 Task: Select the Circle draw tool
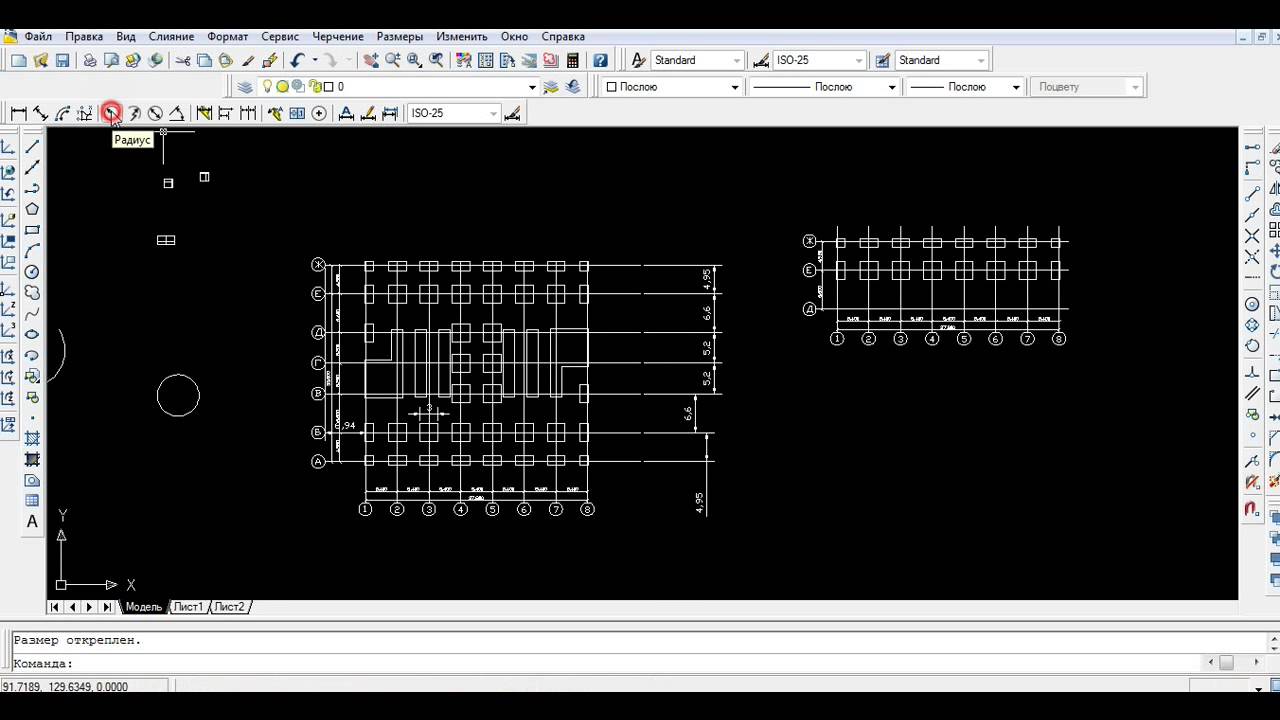[x=32, y=272]
